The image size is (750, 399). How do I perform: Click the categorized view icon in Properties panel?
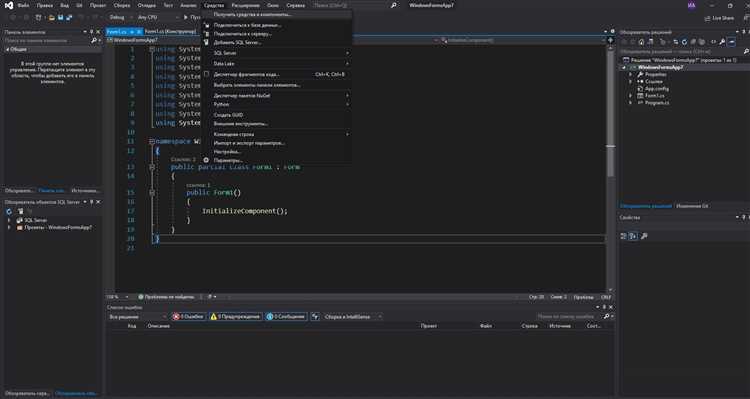623,236
